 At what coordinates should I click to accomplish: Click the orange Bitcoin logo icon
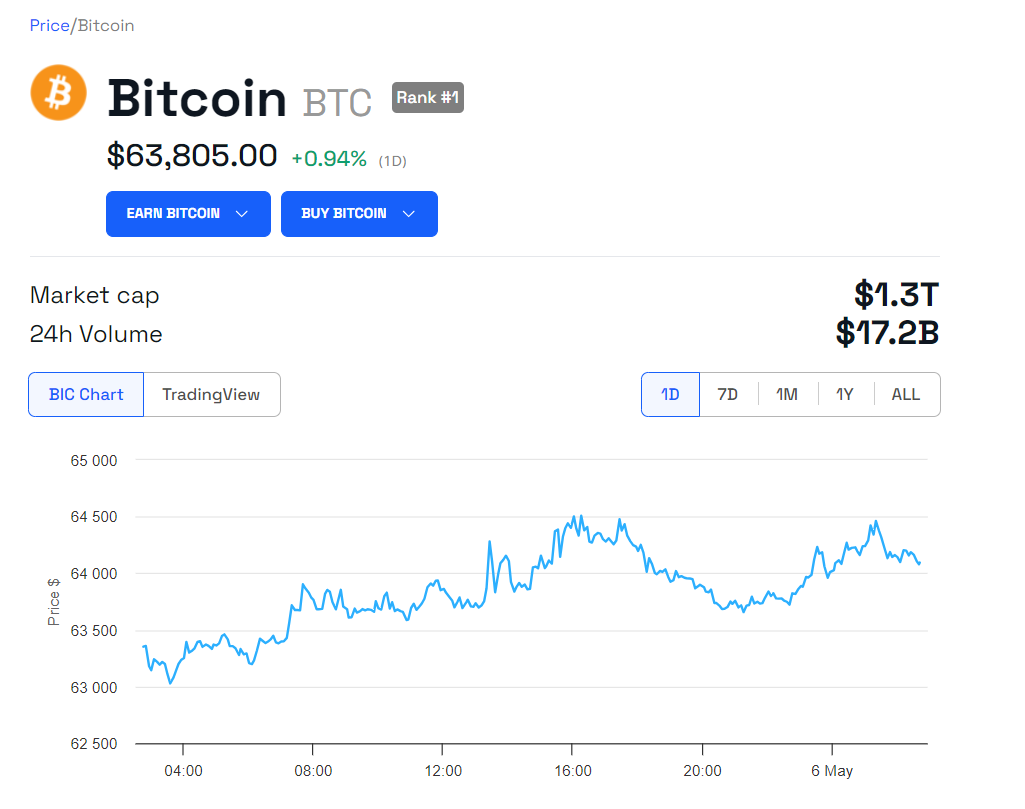pos(58,92)
